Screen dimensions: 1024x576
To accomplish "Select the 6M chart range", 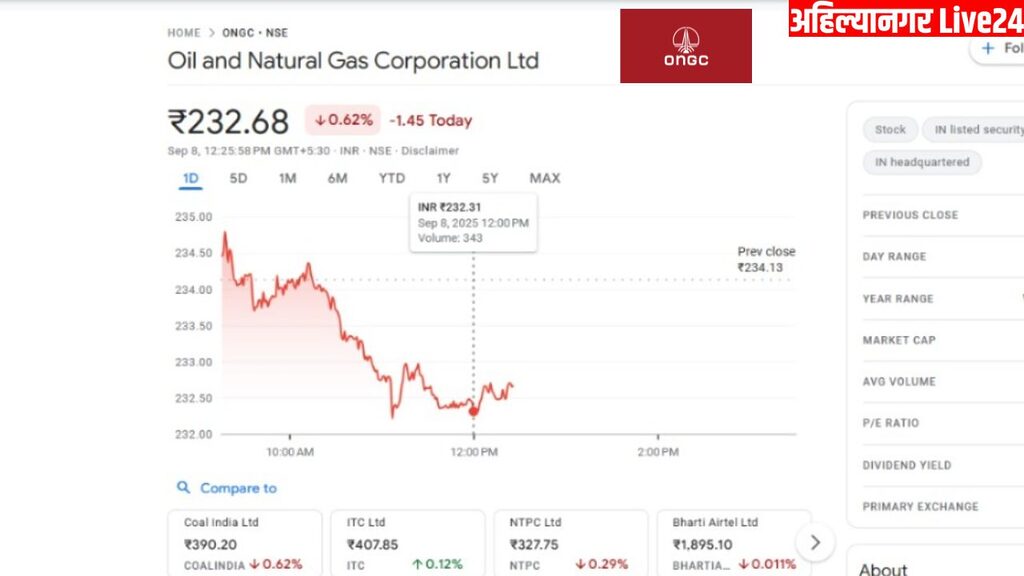I will 337,178.
